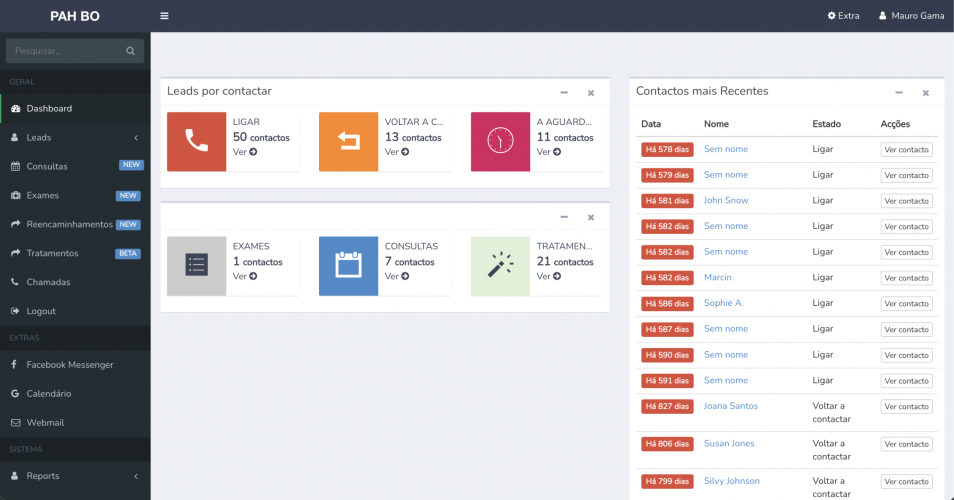Open the Extra gear menu
The image size is (954, 500).
[843, 16]
